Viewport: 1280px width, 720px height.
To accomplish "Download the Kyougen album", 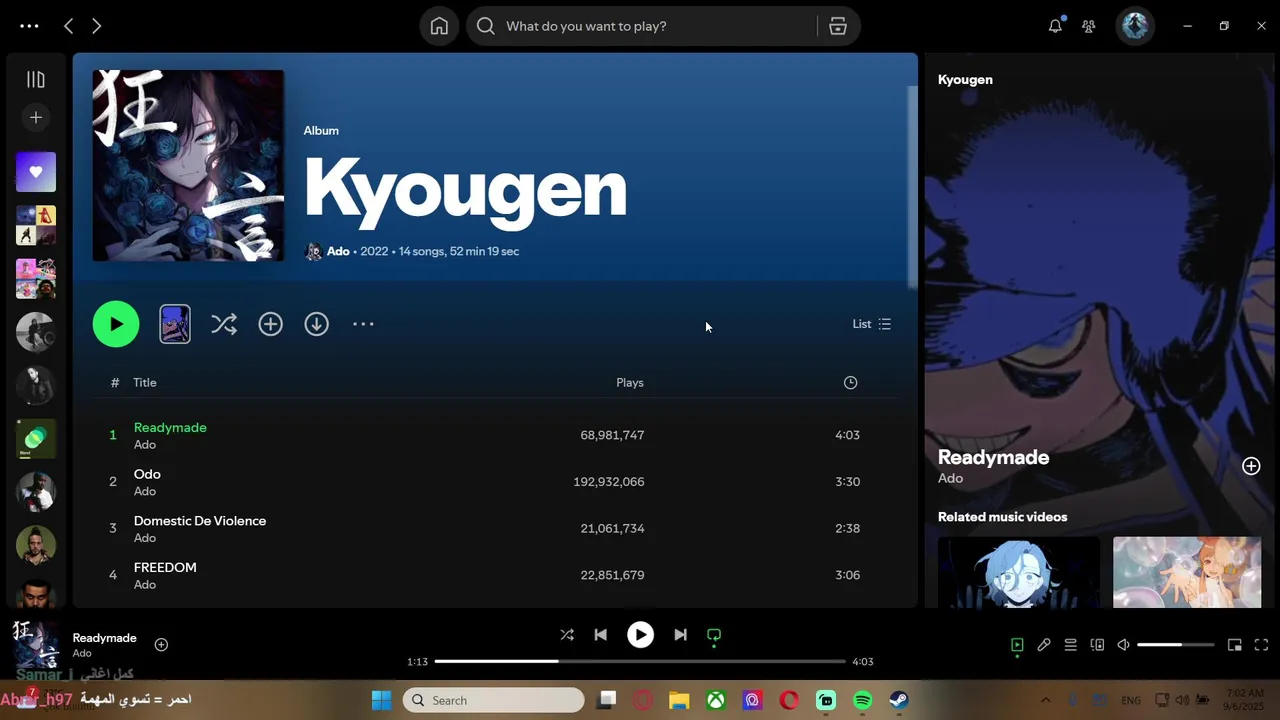I will pyautogui.click(x=316, y=324).
